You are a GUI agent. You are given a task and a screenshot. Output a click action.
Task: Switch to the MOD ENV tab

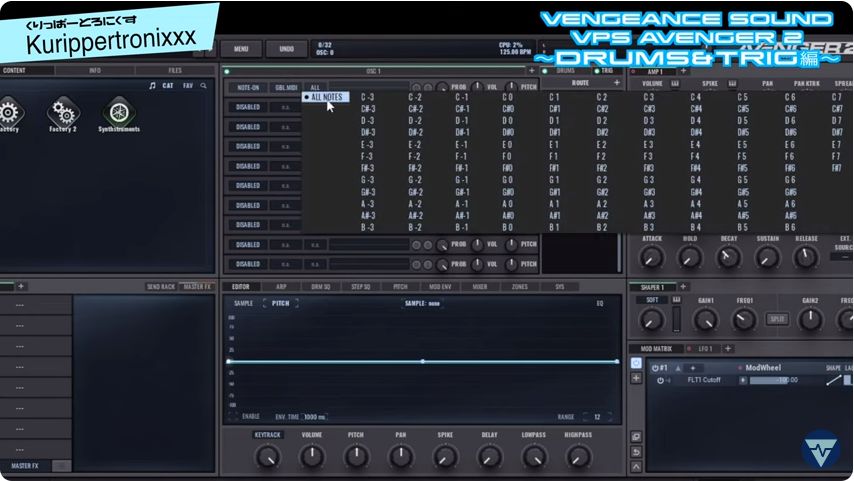[x=440, y=287]
